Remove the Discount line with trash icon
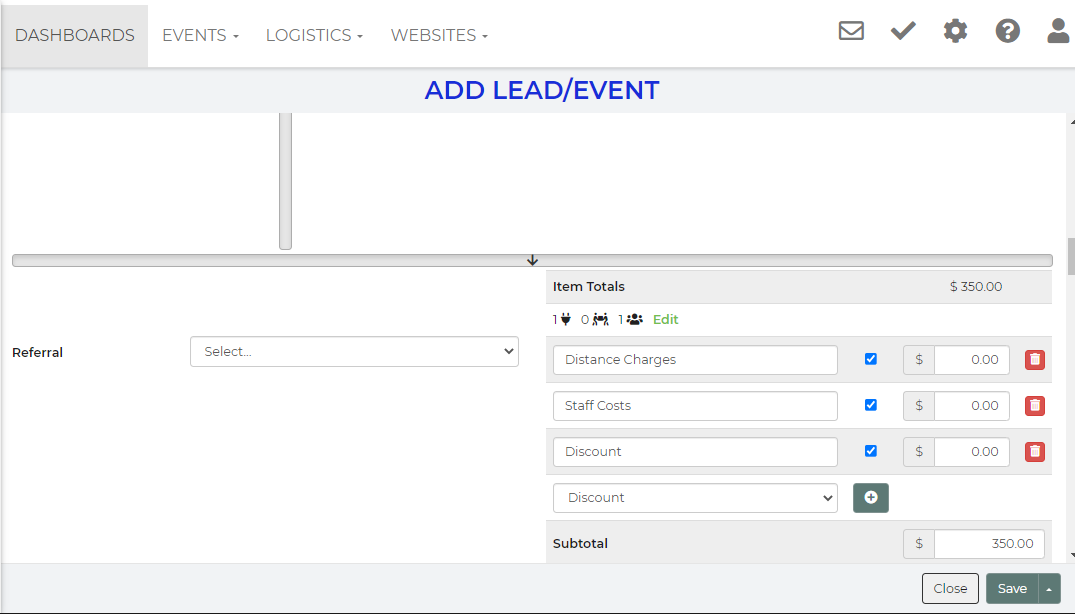Viewport: 1075px width, 614px height. pos(1035,452)
